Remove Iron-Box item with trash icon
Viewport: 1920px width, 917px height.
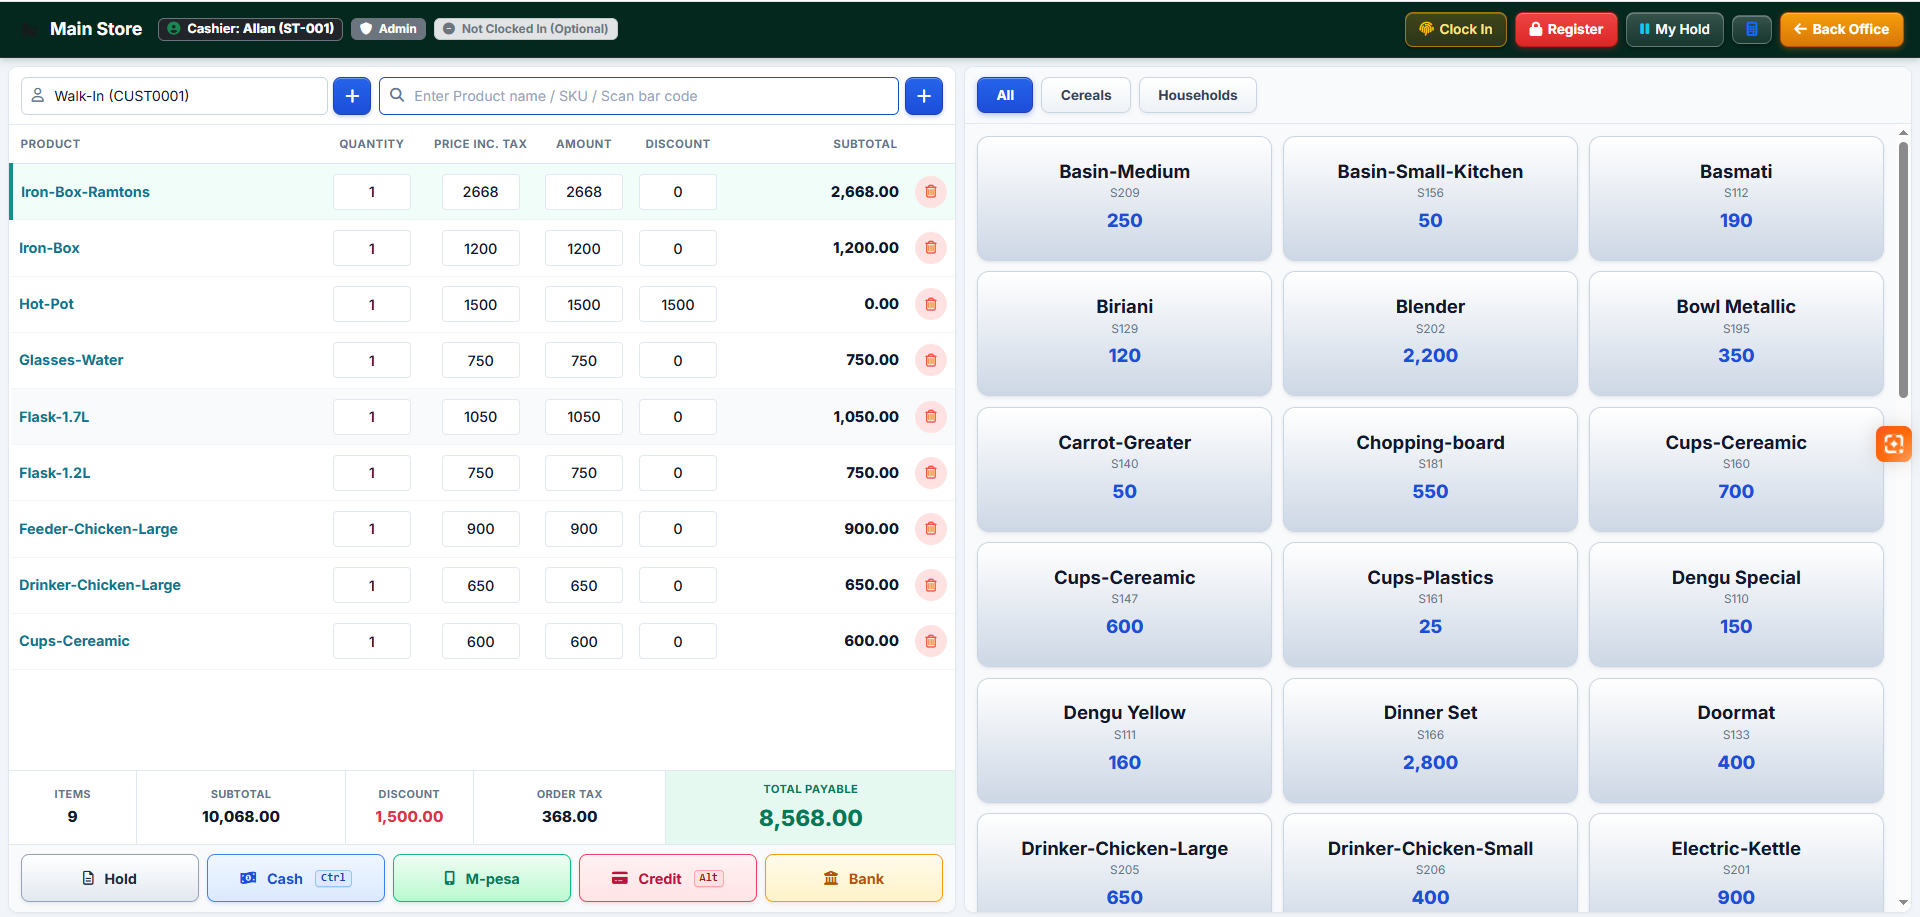pyautogui.click(x=930, y=248)
